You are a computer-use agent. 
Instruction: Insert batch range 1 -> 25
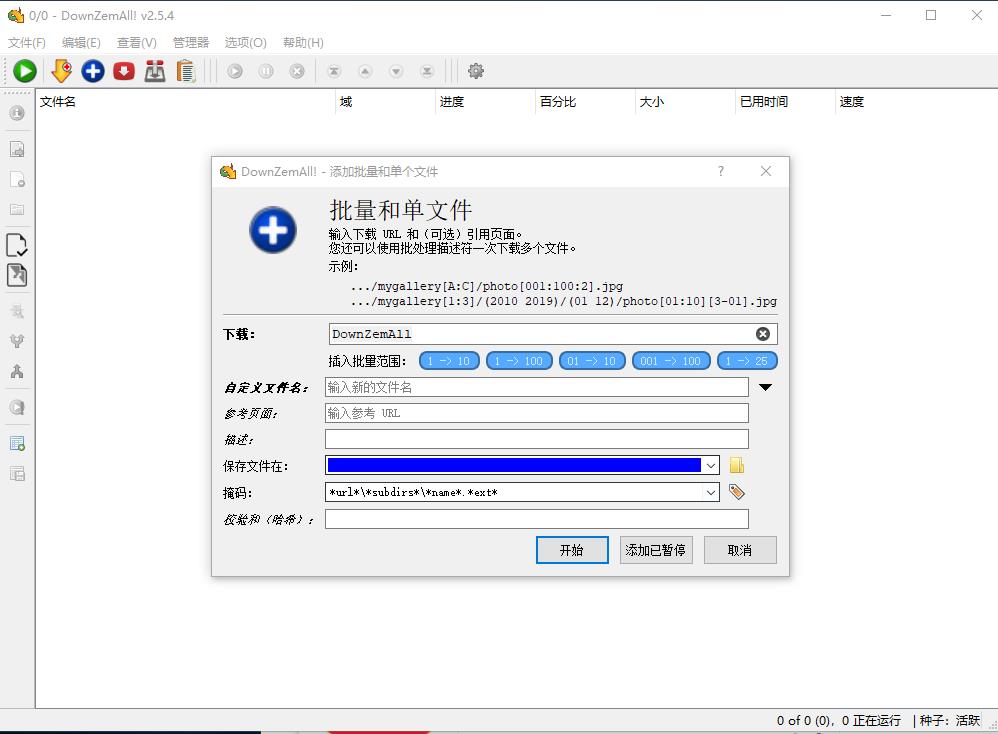[747, 361]
